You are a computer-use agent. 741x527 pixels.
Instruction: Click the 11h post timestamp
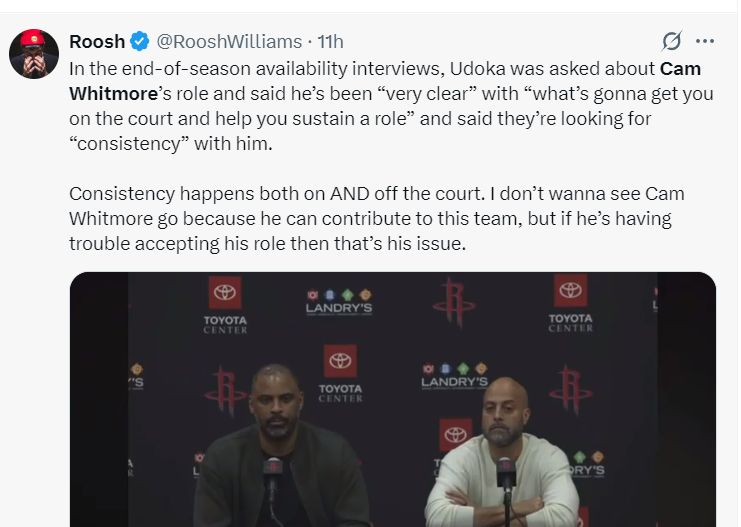[x=330, y=42]
